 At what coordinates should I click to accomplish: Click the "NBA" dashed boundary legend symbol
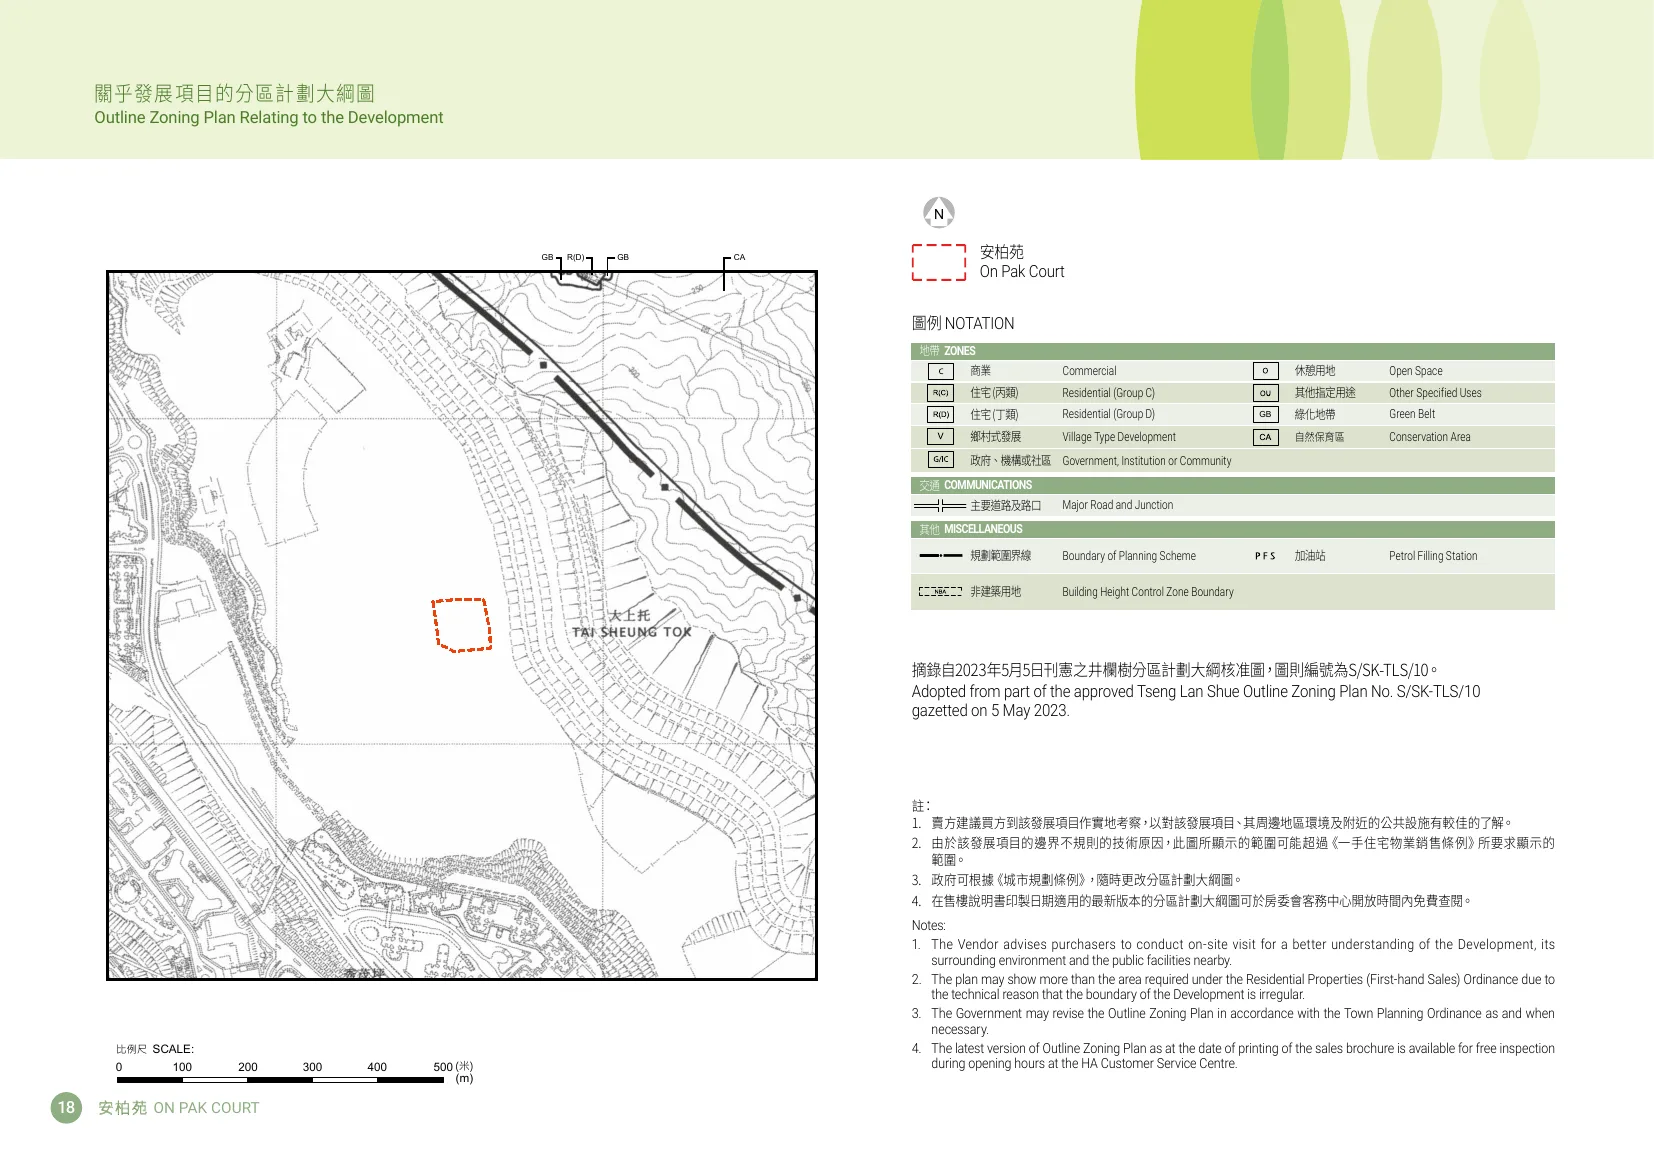click(940, 592)
